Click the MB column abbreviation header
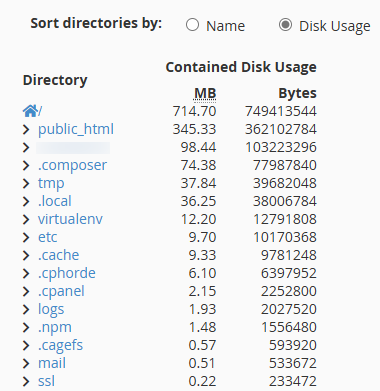Viewport: 380px width, 391px height. pos(205,93)
